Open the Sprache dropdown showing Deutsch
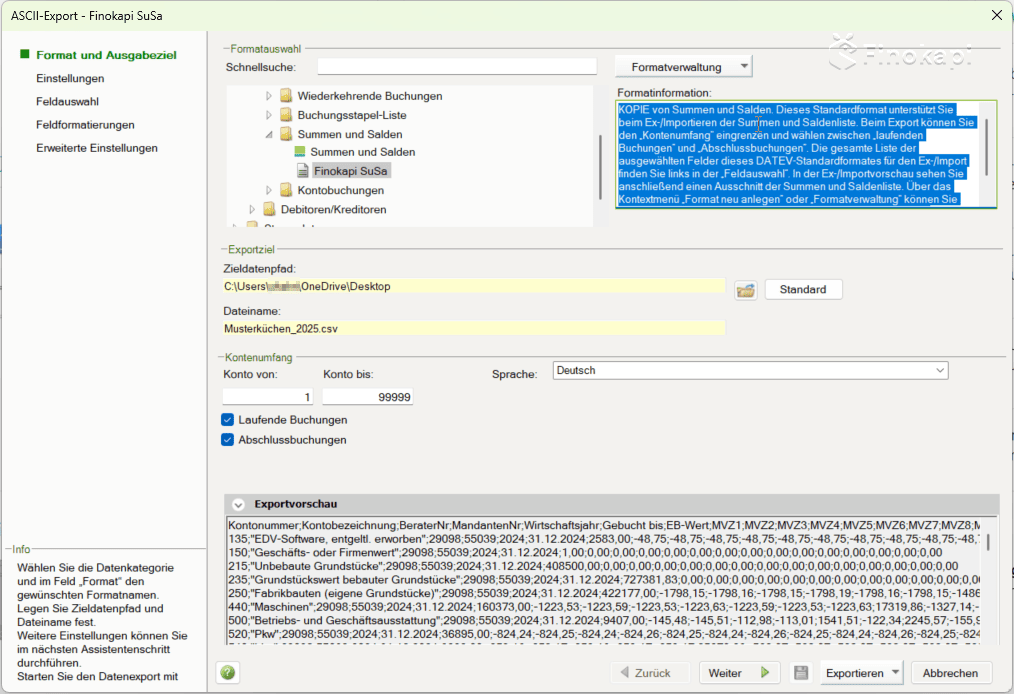1014x694 pixels. tap(940, 371)
